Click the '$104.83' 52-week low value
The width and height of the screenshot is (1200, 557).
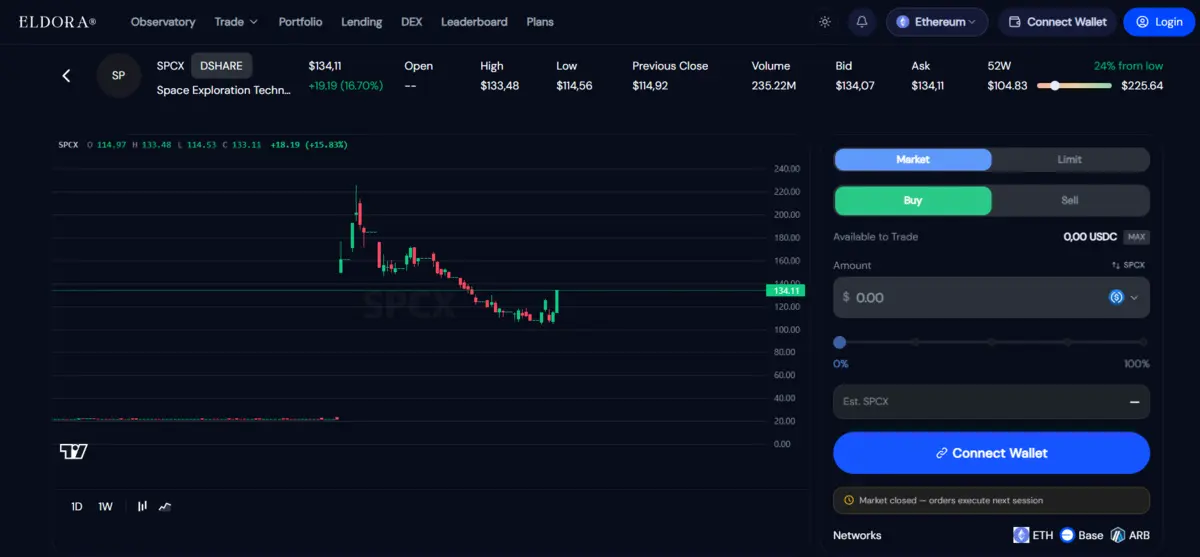point(1007,86)
